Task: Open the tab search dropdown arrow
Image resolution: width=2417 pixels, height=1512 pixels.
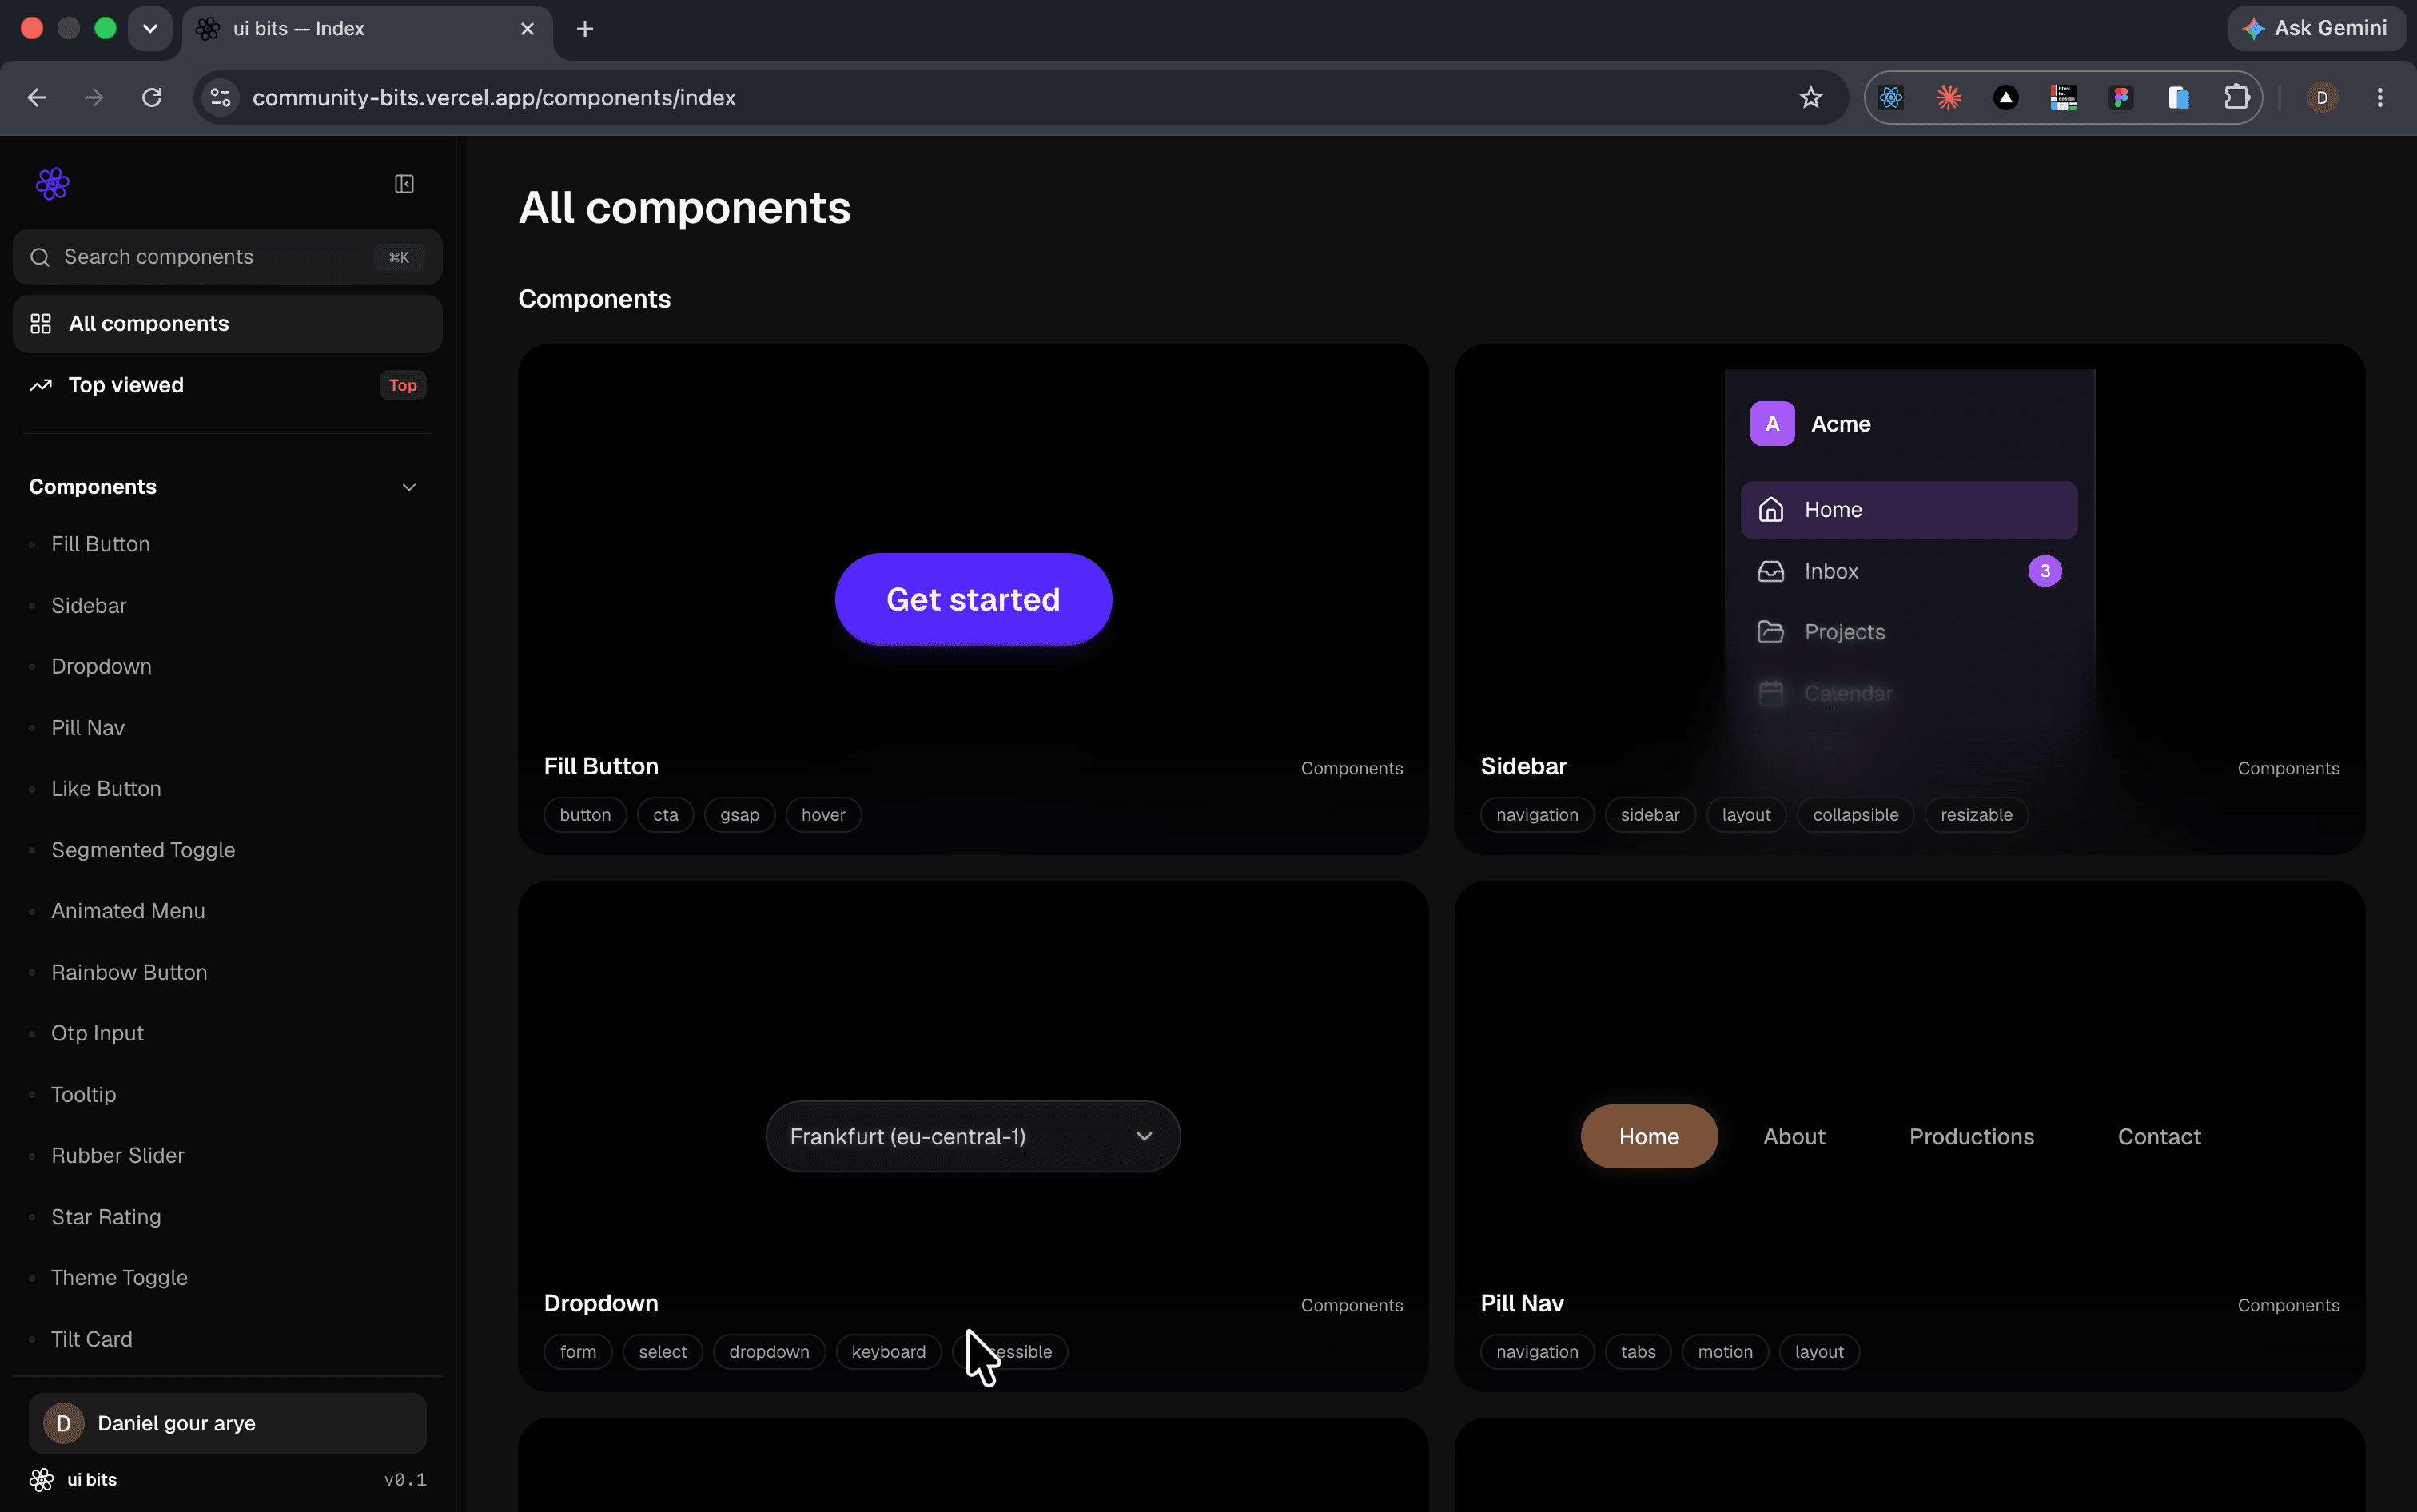Action: (x=150, y=28)
